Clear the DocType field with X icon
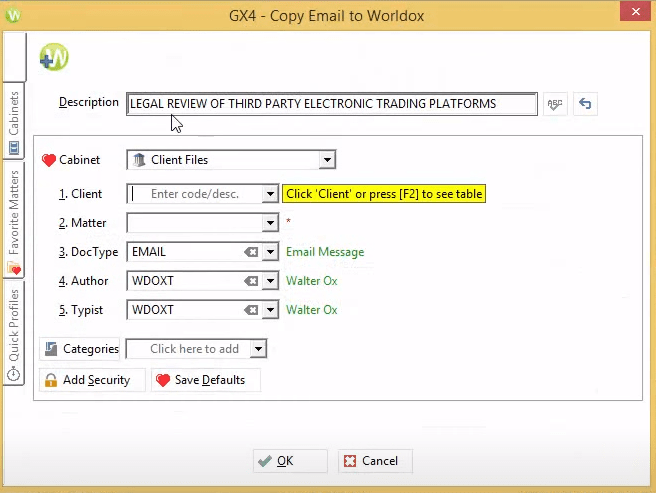Screen dimensions: 656x493 click(x=252, y=252)
